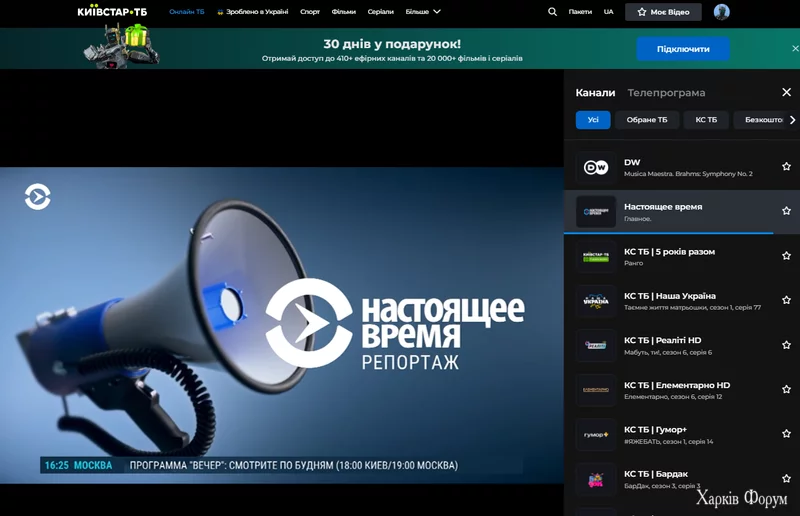
Task: Star the КС ТБ | Гумор+ channel
Action: (x=786, y=434)
